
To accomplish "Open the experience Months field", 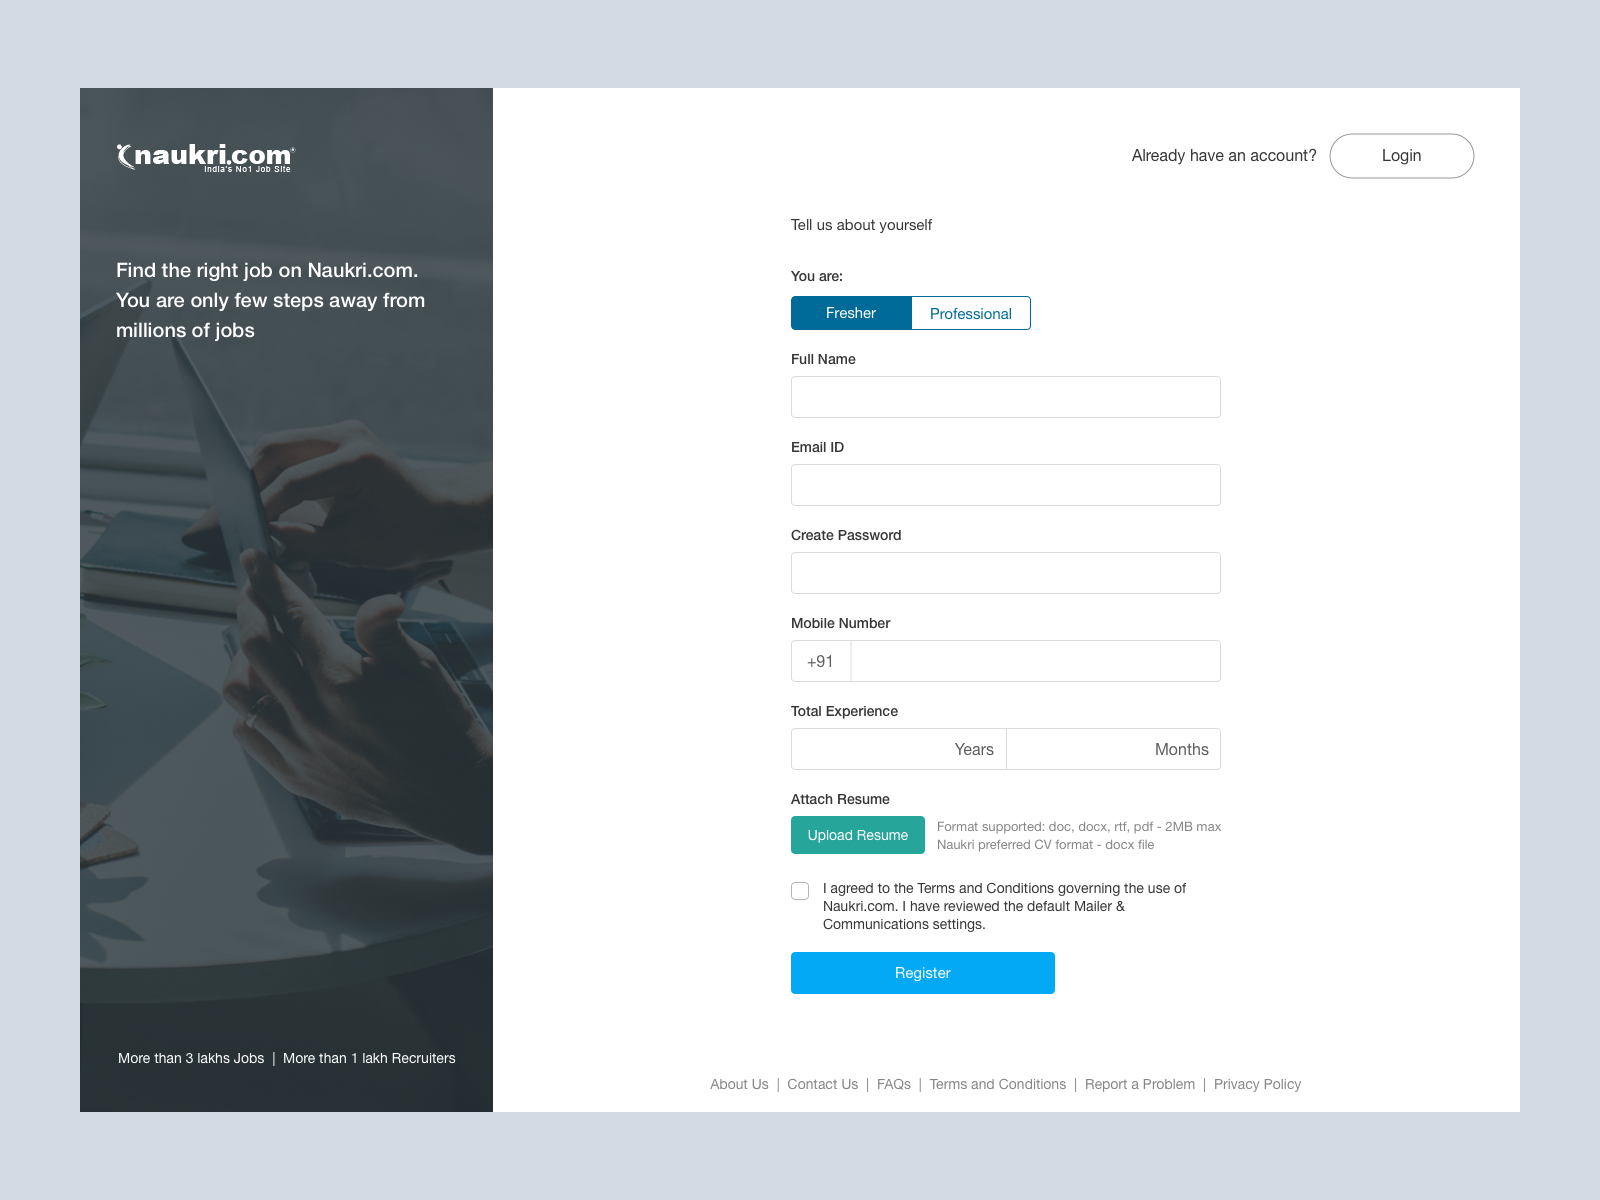I will point(1114,749).
